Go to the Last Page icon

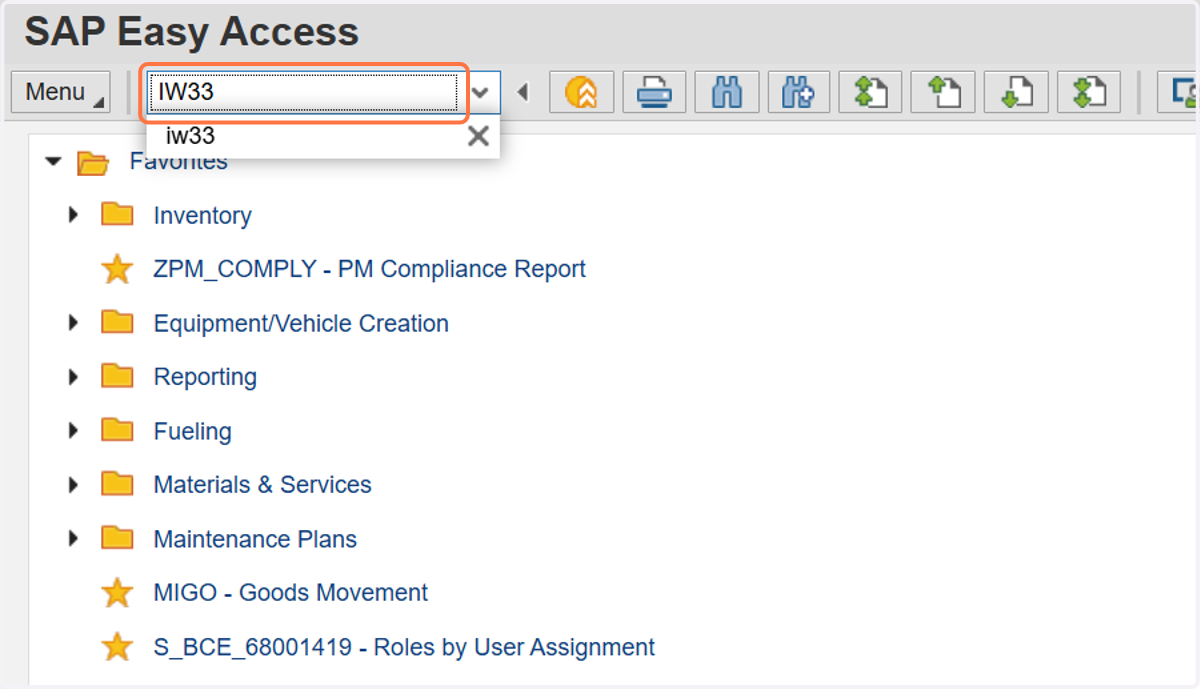(x=1089, y=93)
